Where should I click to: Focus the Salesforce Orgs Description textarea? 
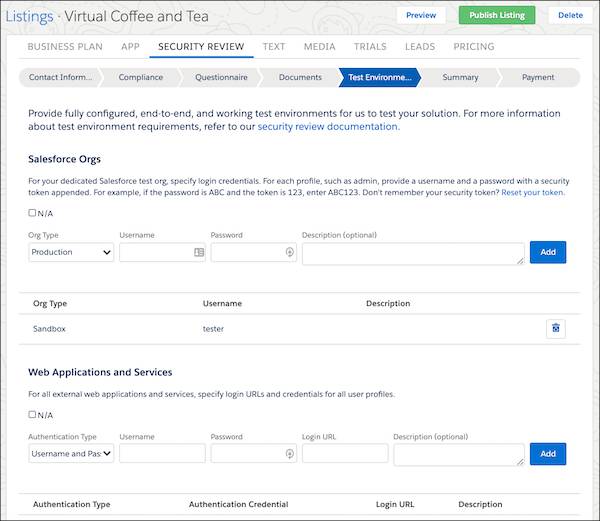(413, 254)
